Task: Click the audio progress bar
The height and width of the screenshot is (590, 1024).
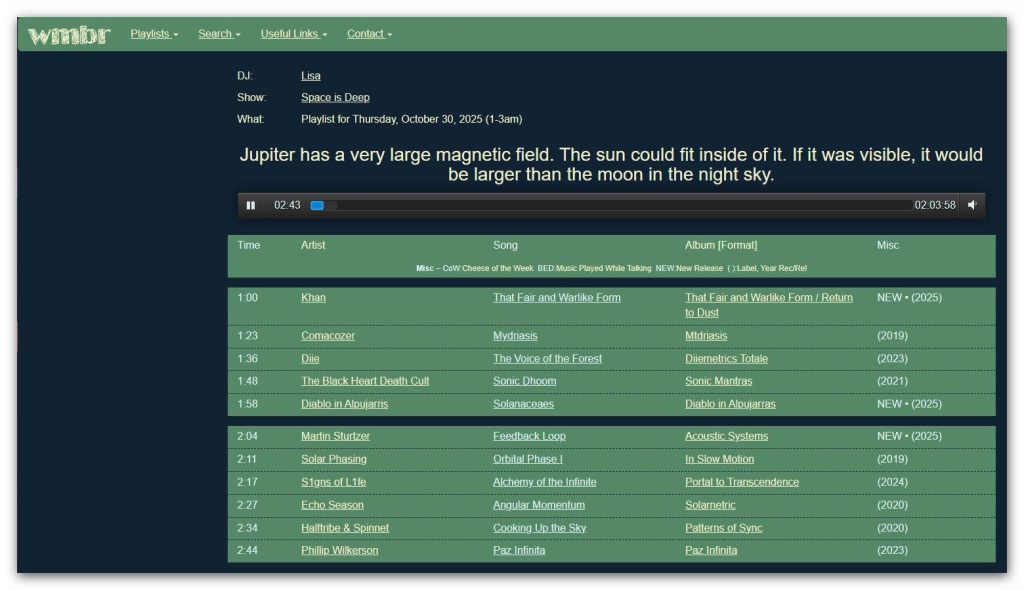Action: pos(610,205)
